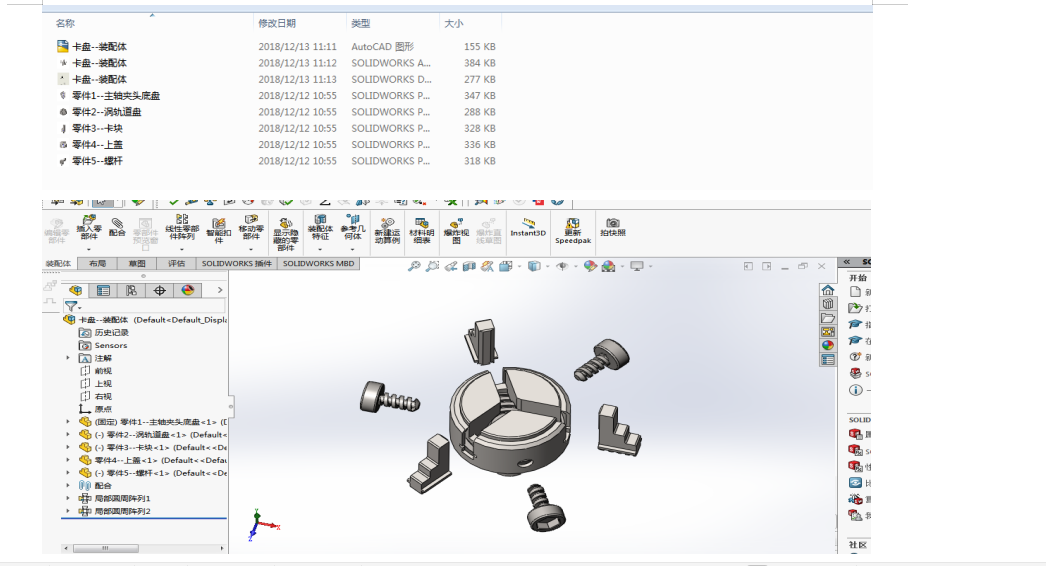The height and width of the screenshot is (566, 1046).
Task: Take a 拍快照 snapshot
Action: (x=612, y=227)
